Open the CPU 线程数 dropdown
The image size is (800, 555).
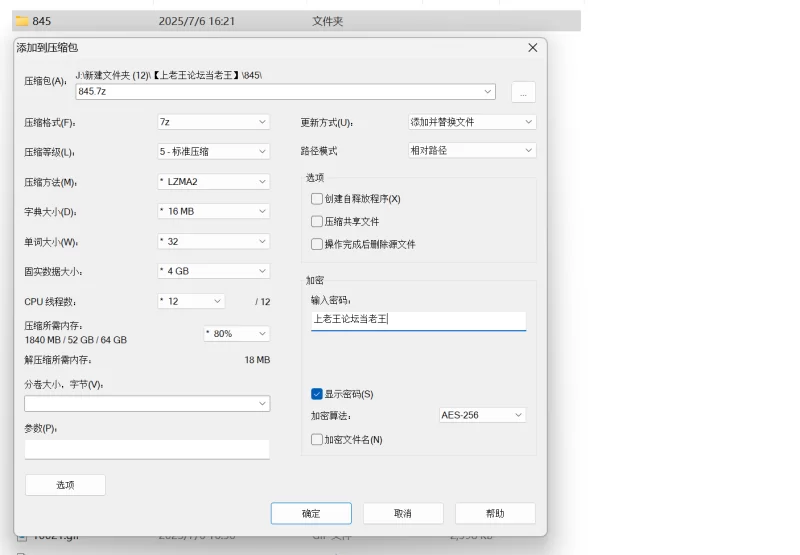point(190,301)
